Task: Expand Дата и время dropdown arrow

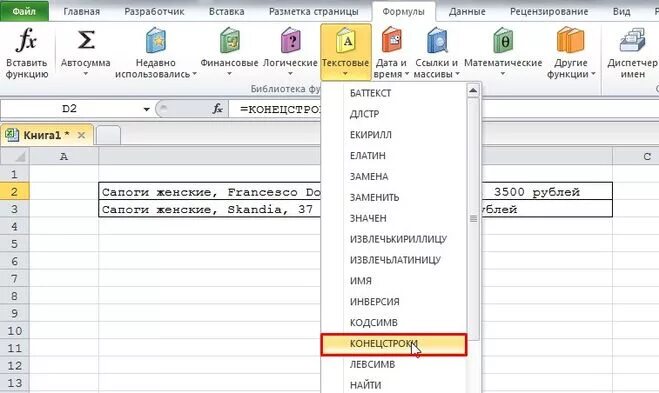Action: point(406,74)
